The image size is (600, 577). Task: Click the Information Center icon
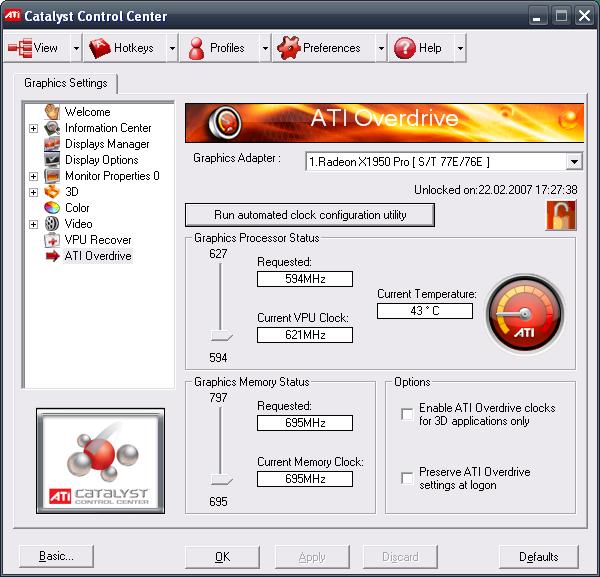(x=52, y=128)
